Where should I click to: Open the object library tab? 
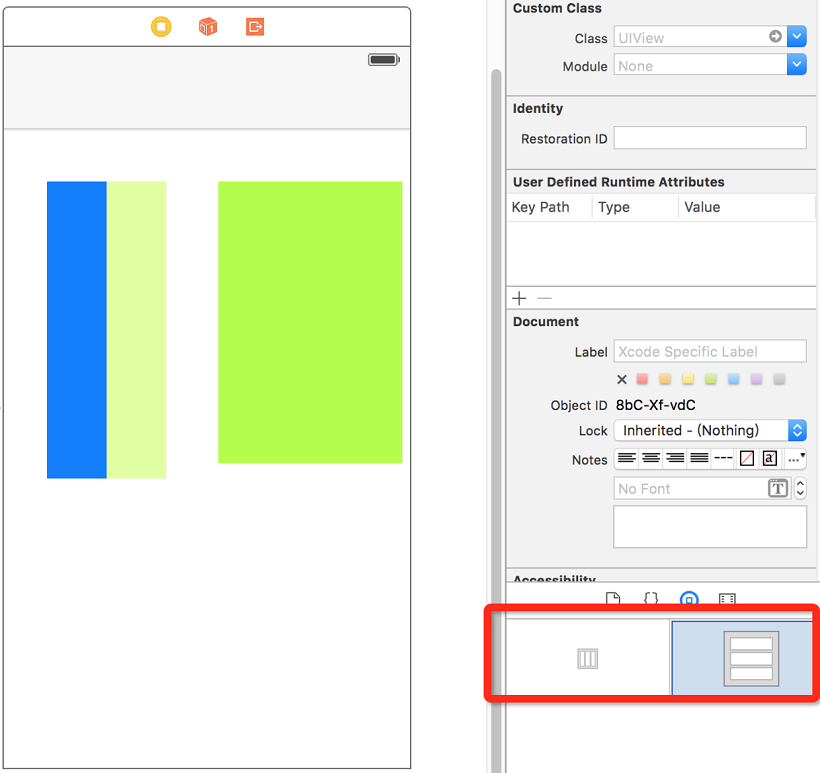pyautogui.click(x=689, y=600)
